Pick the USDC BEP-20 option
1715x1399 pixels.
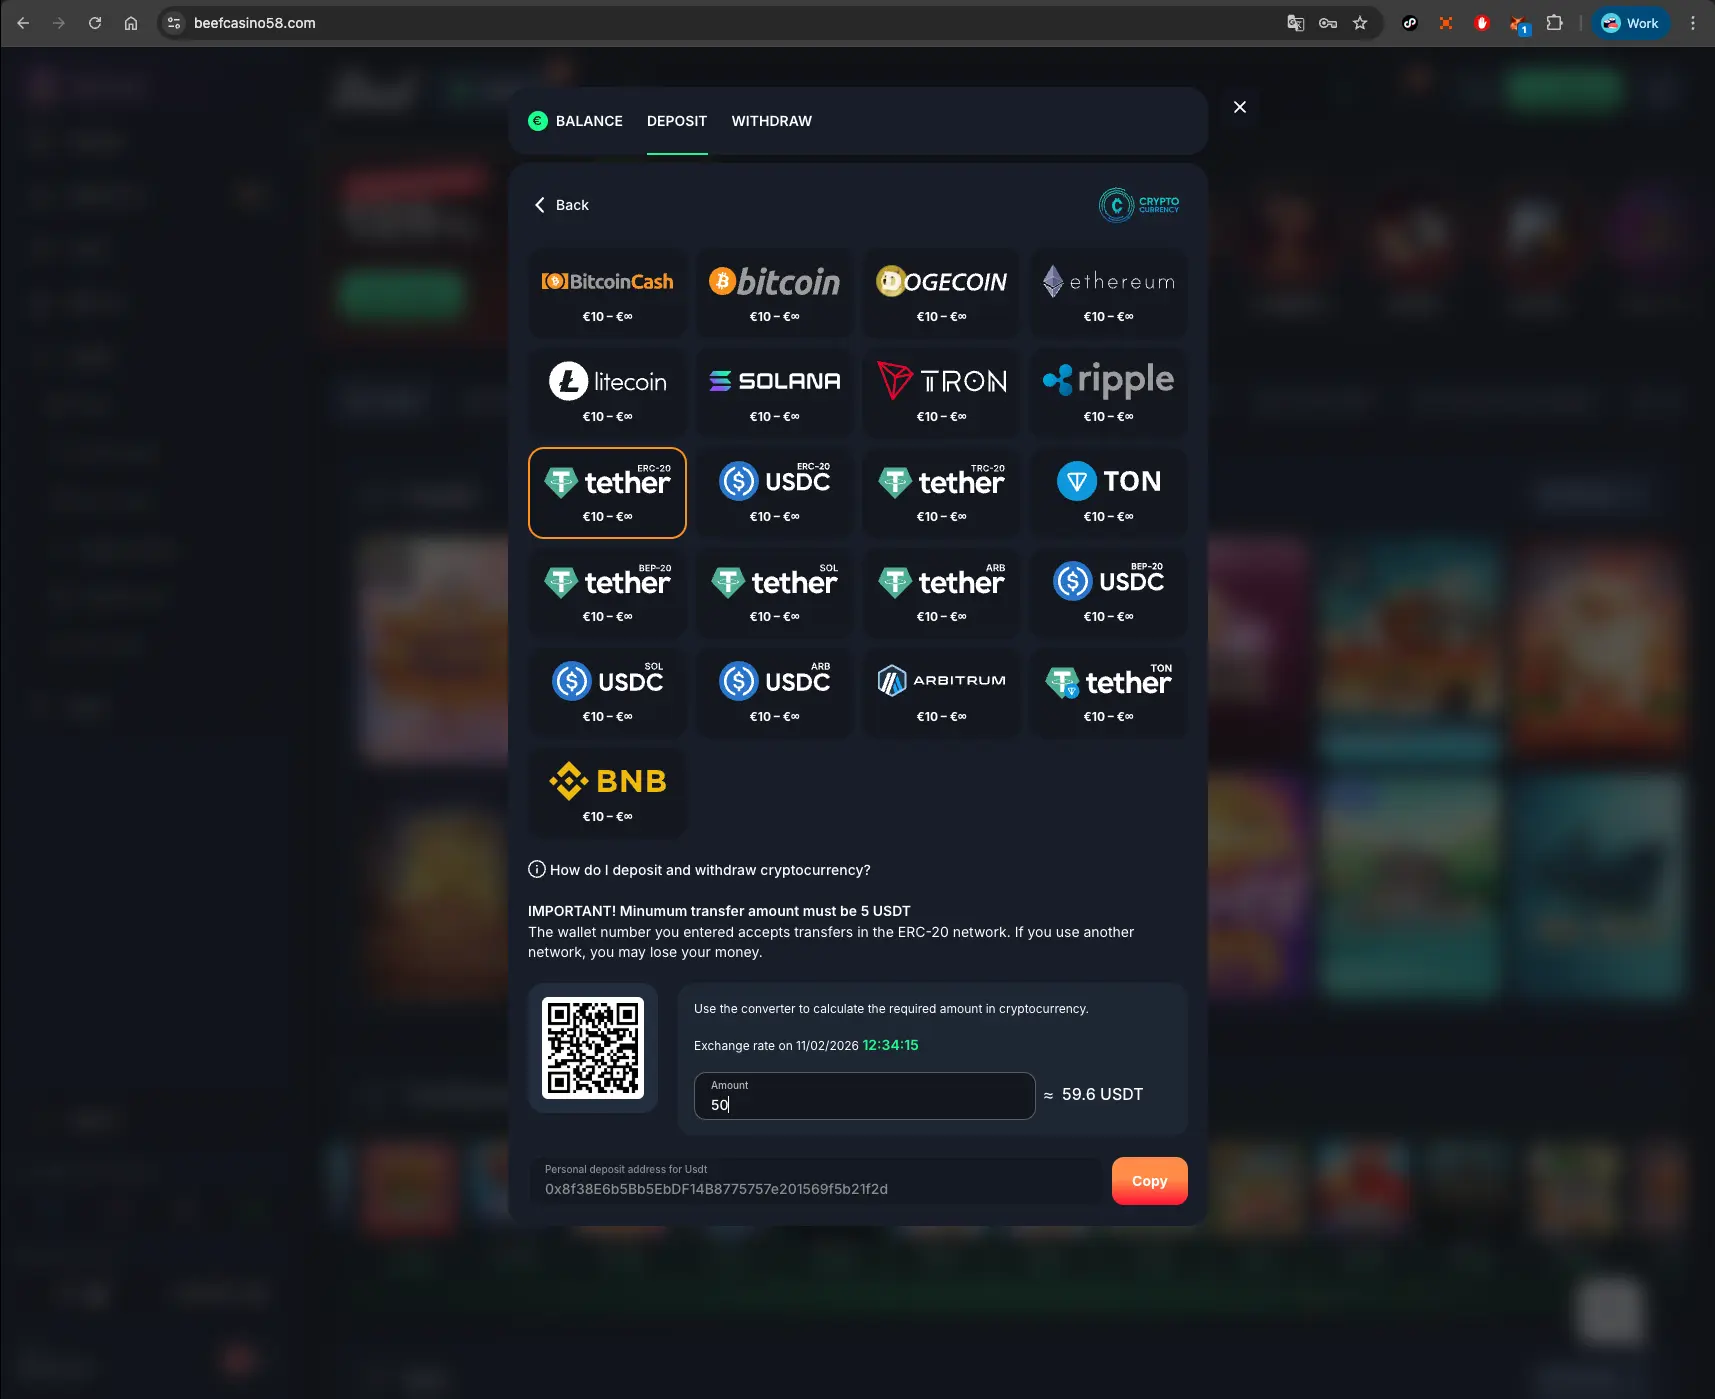pos(1108,593)
